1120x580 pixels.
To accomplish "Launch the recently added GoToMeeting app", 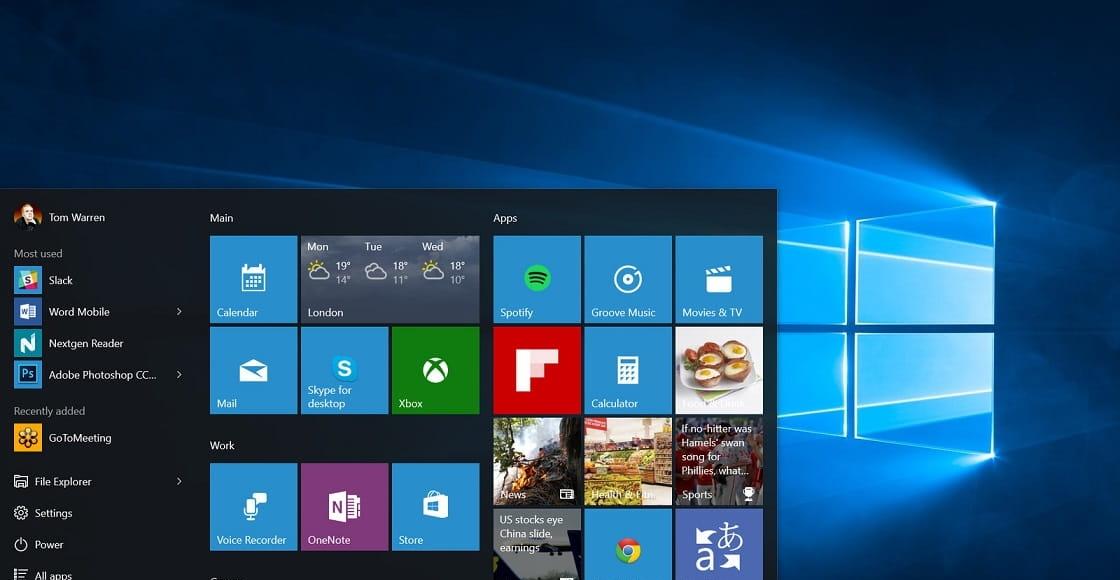I will pos(99,438).
